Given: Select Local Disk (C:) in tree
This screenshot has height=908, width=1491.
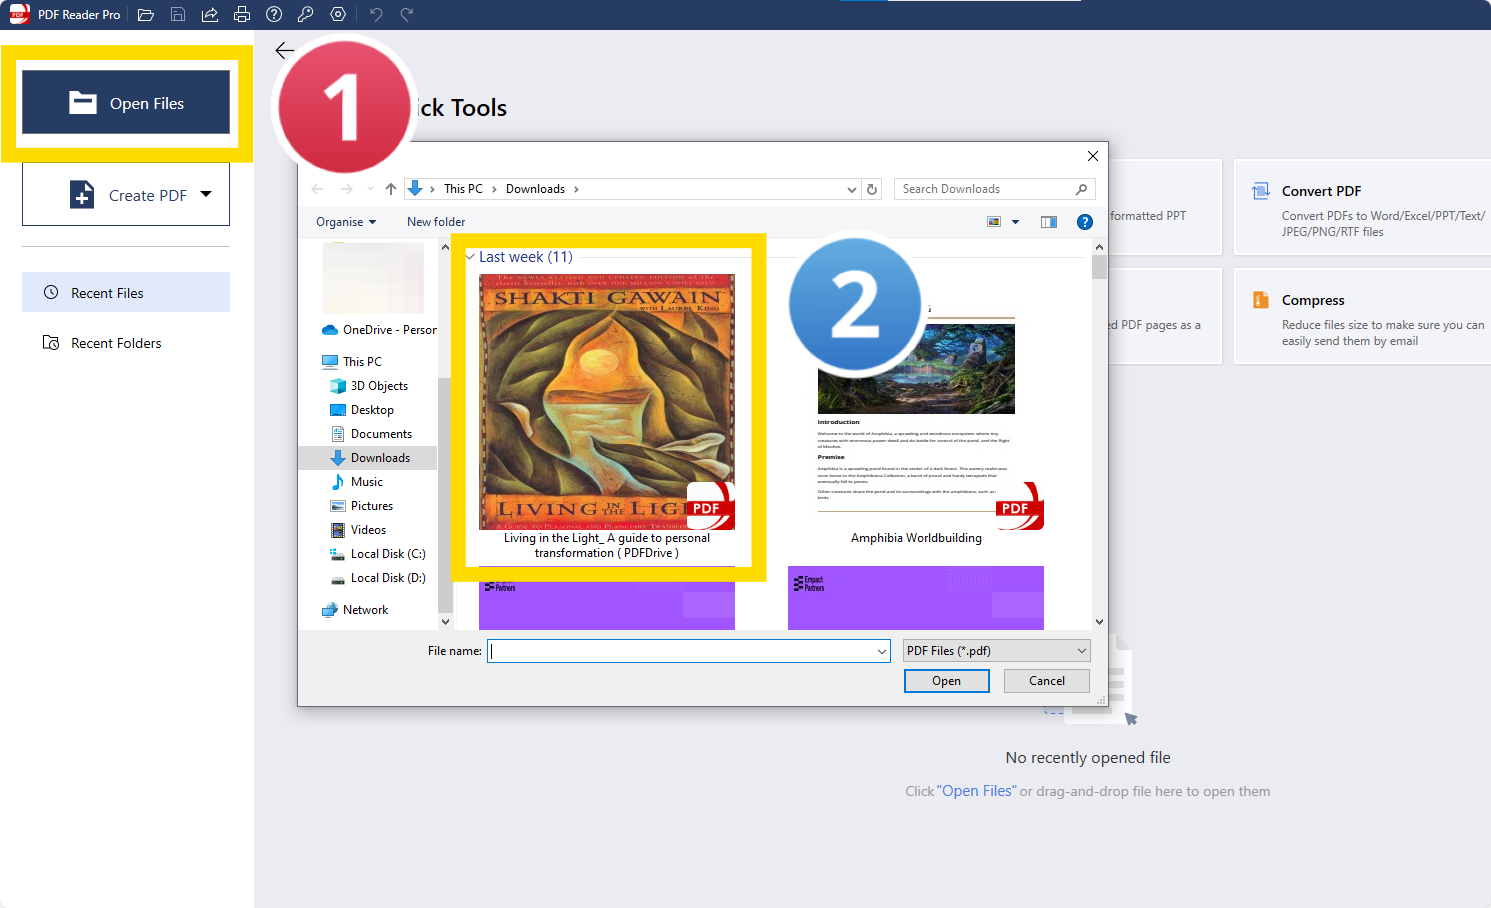Looking at the screenshot, I should coord(378,554).
